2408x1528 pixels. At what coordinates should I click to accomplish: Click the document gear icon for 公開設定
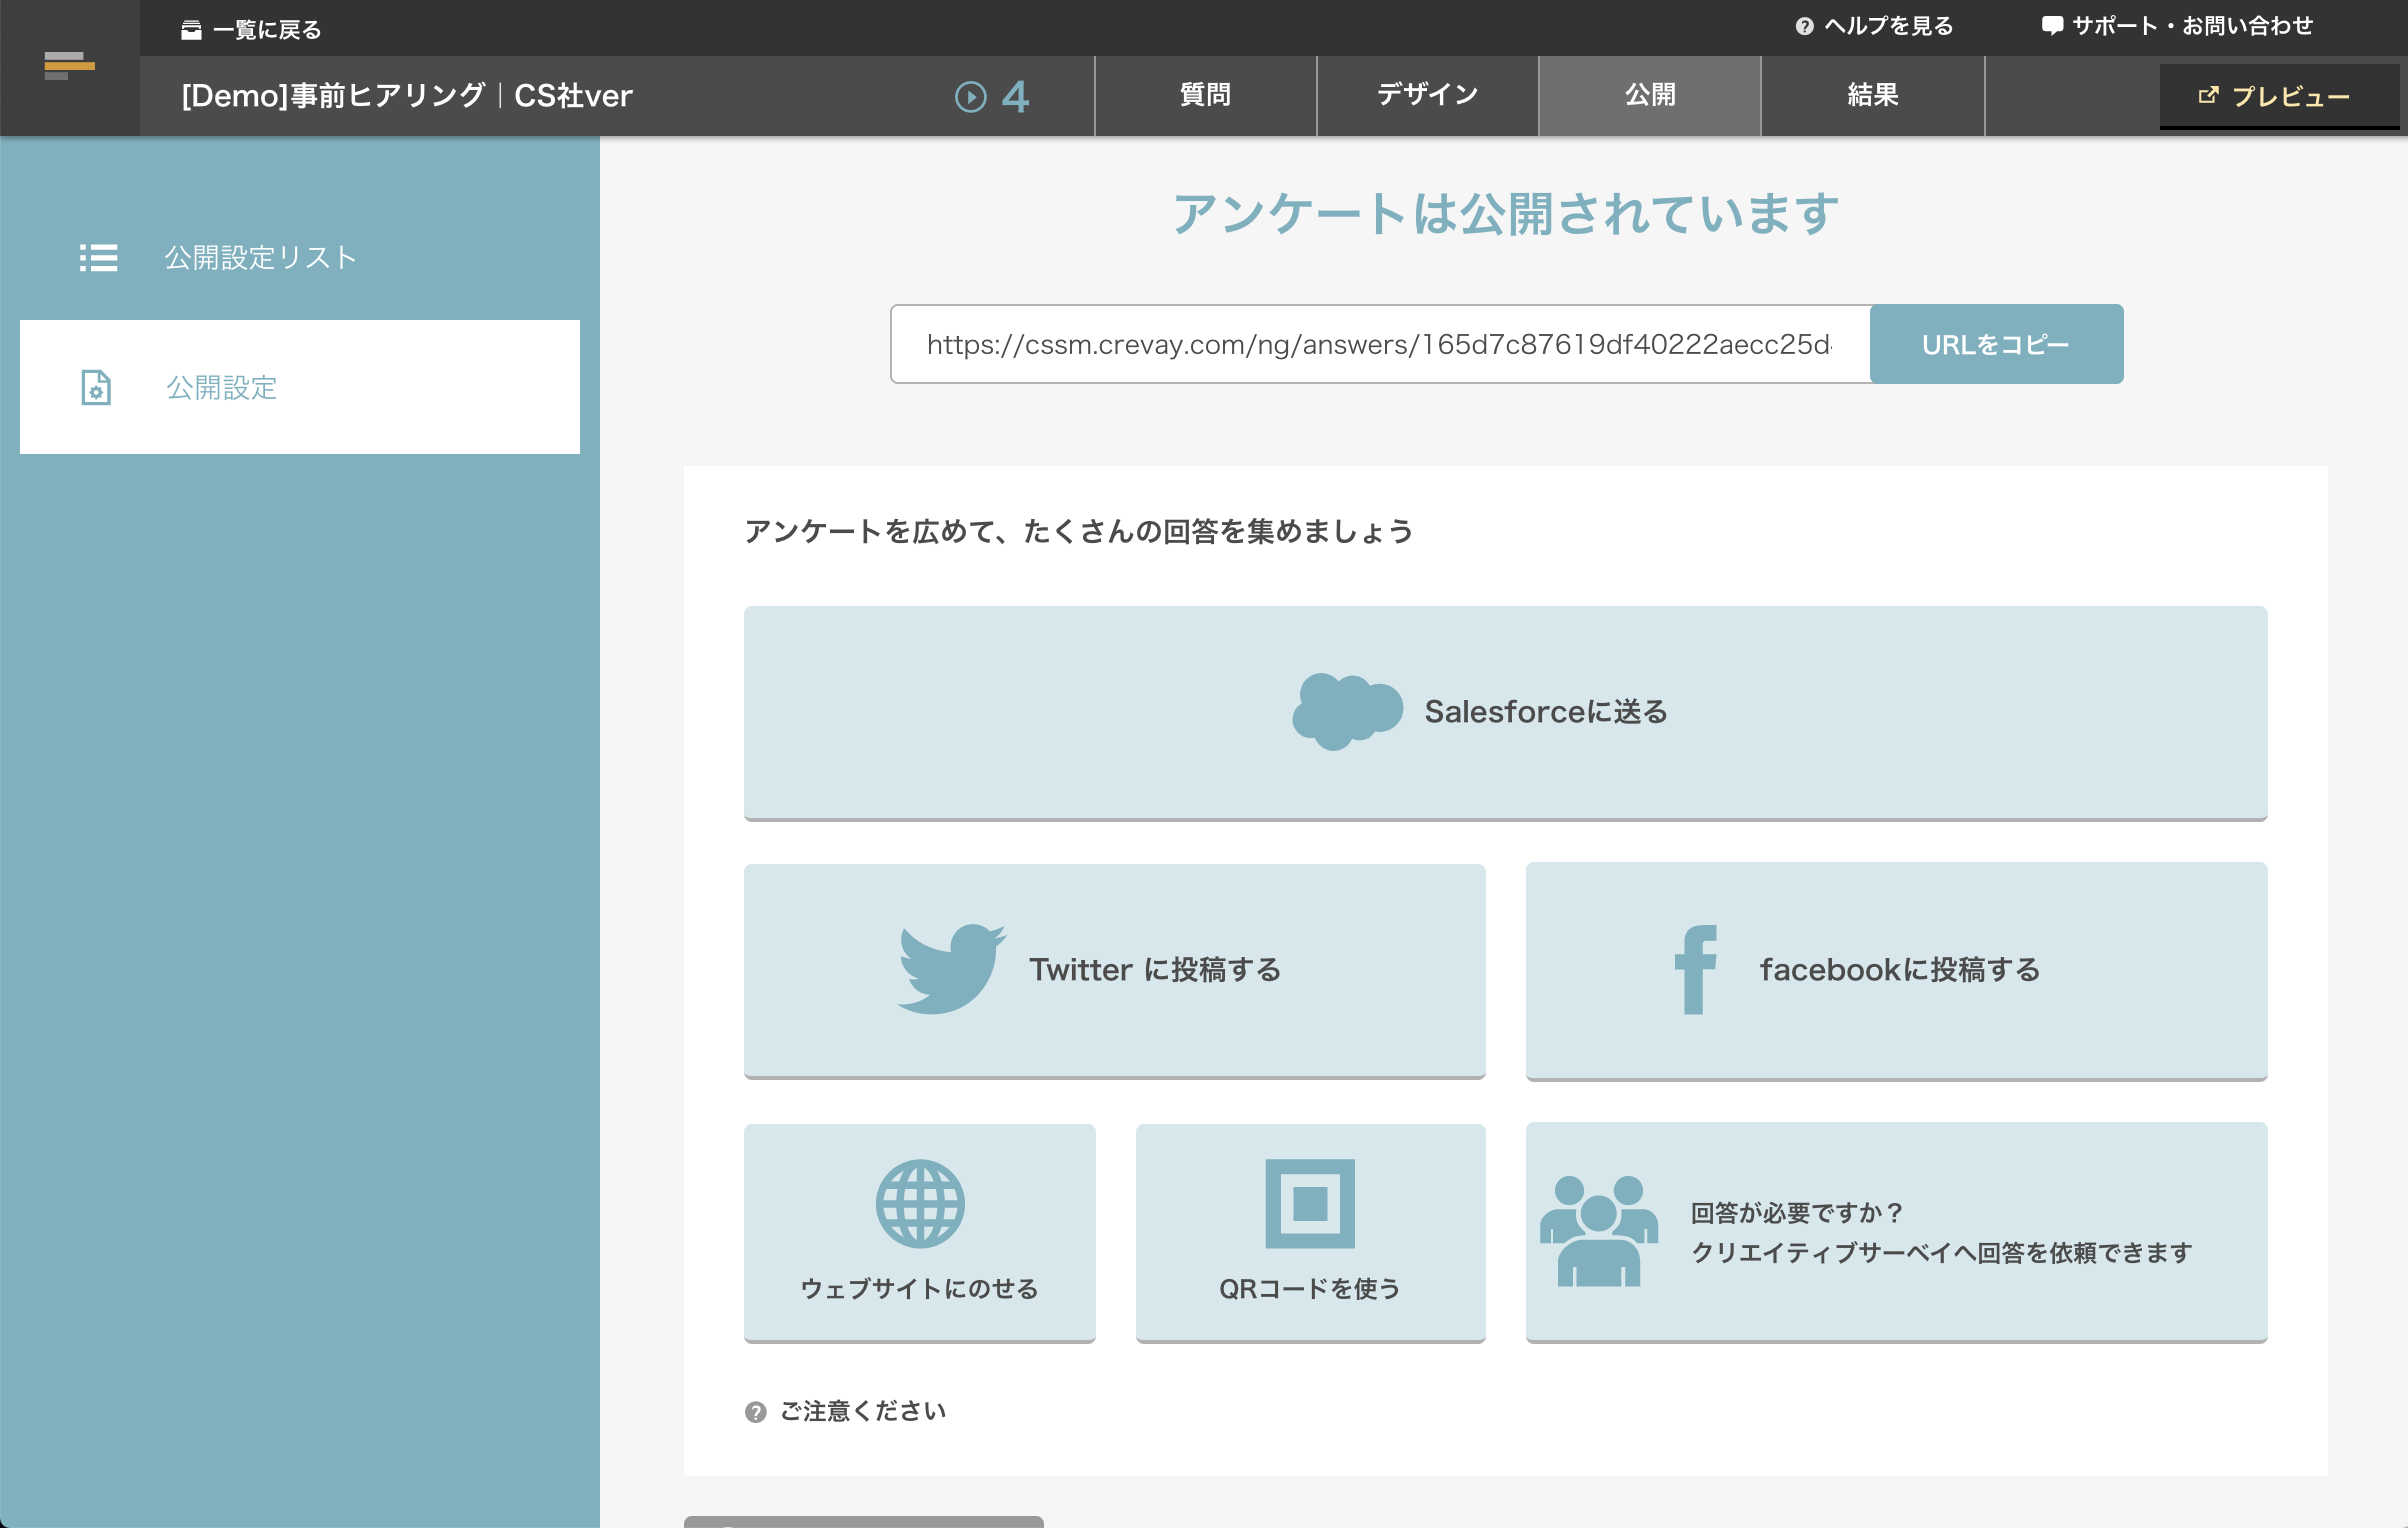coord(96,388)
